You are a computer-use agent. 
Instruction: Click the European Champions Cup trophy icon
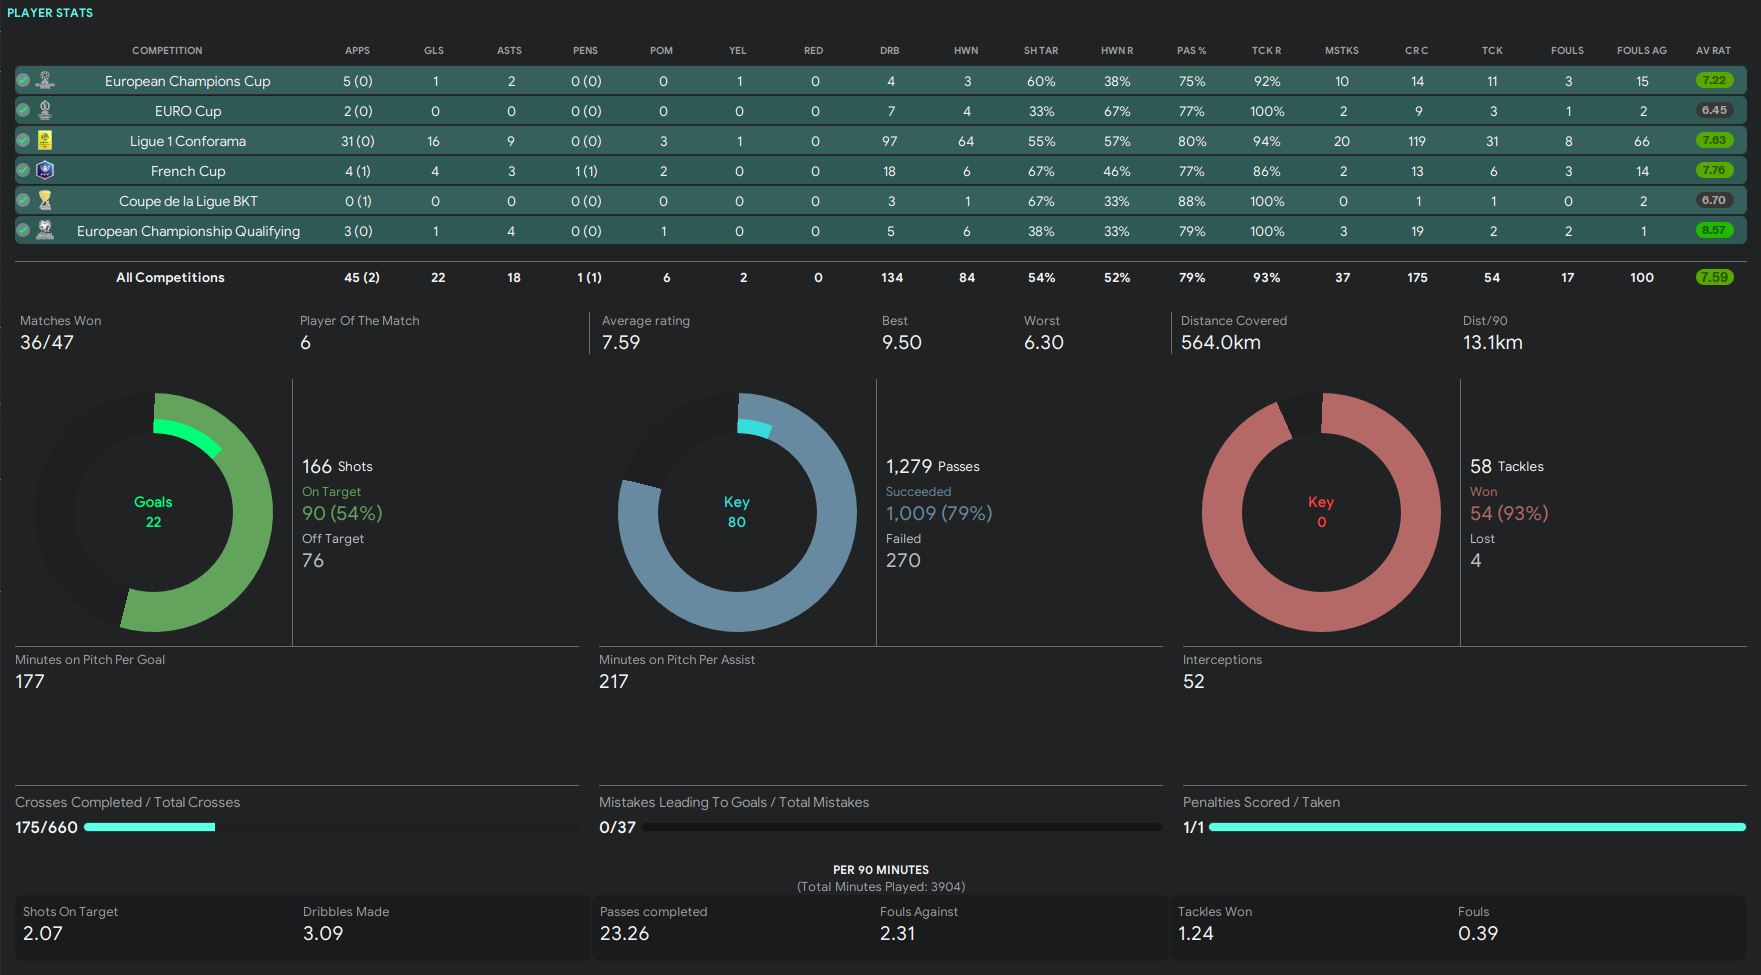pyautogui.click(x=45, y=80)
